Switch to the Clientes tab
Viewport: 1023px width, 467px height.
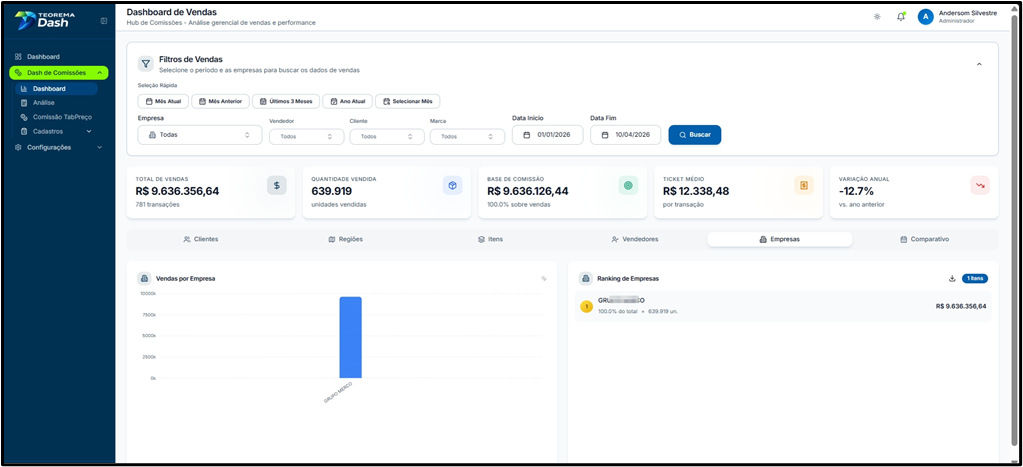[x=201, y=239]
